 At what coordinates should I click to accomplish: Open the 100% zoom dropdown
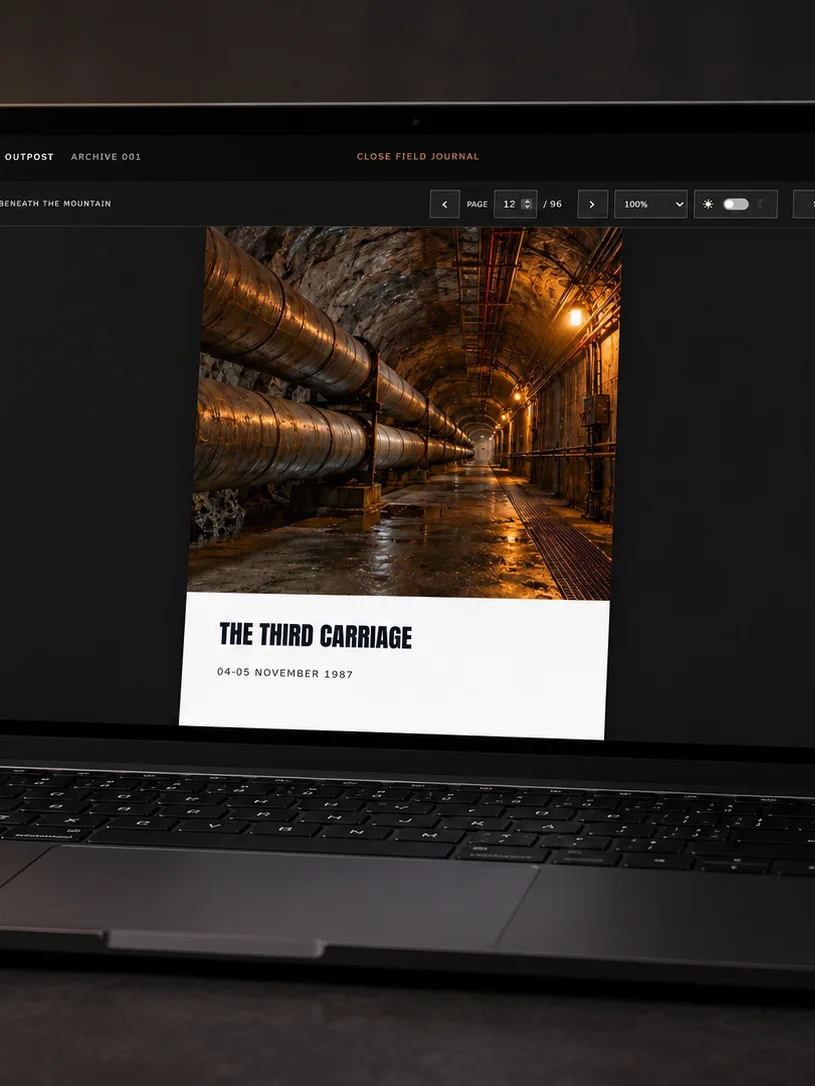click(x=651, y=204)
